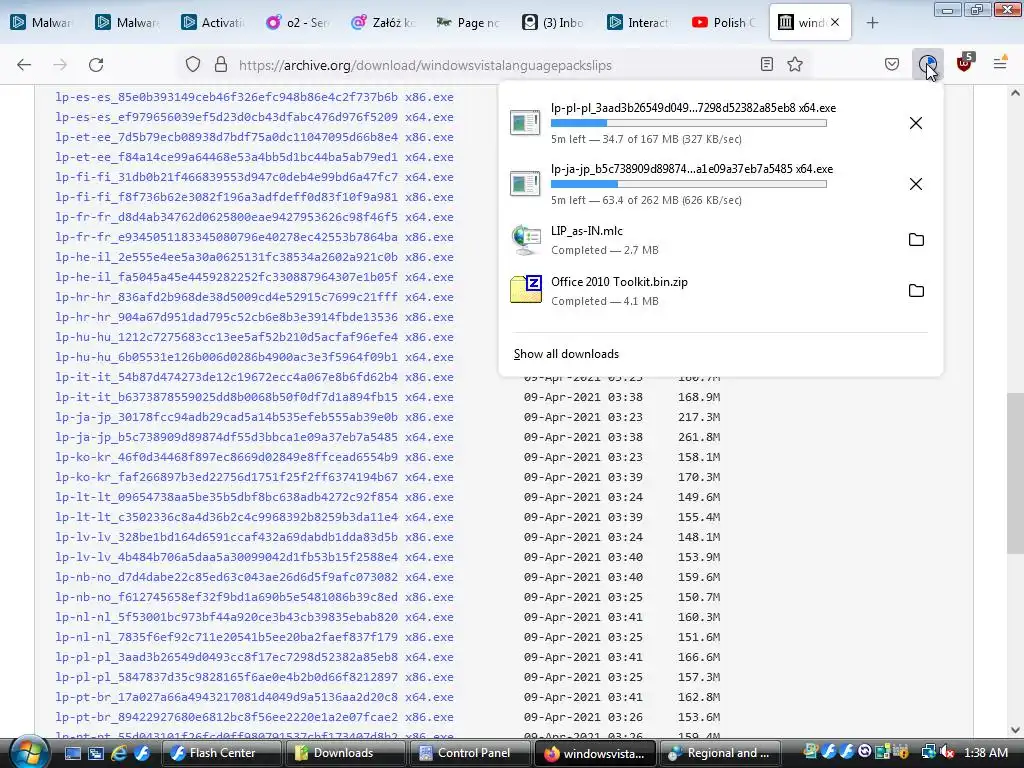Open lp-it-it_b6373878559025dd x64.exe link

coord(254,397)
